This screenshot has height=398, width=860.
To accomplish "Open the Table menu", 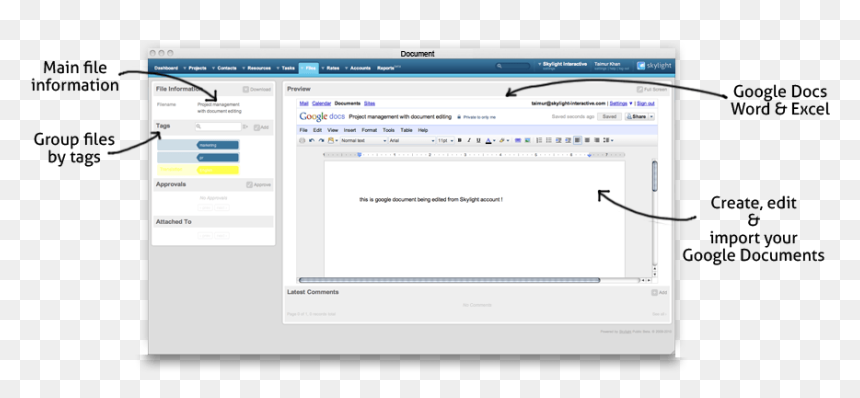I will click(x=406, y=130).
